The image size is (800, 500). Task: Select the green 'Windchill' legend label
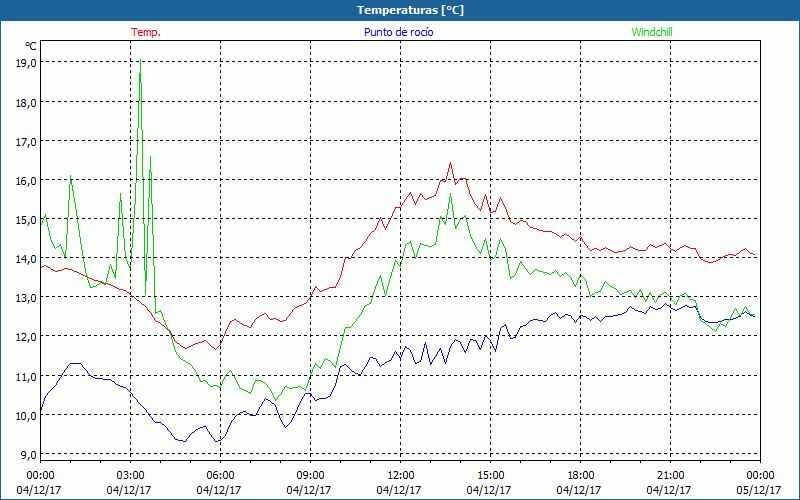click(x=652, y=32)
